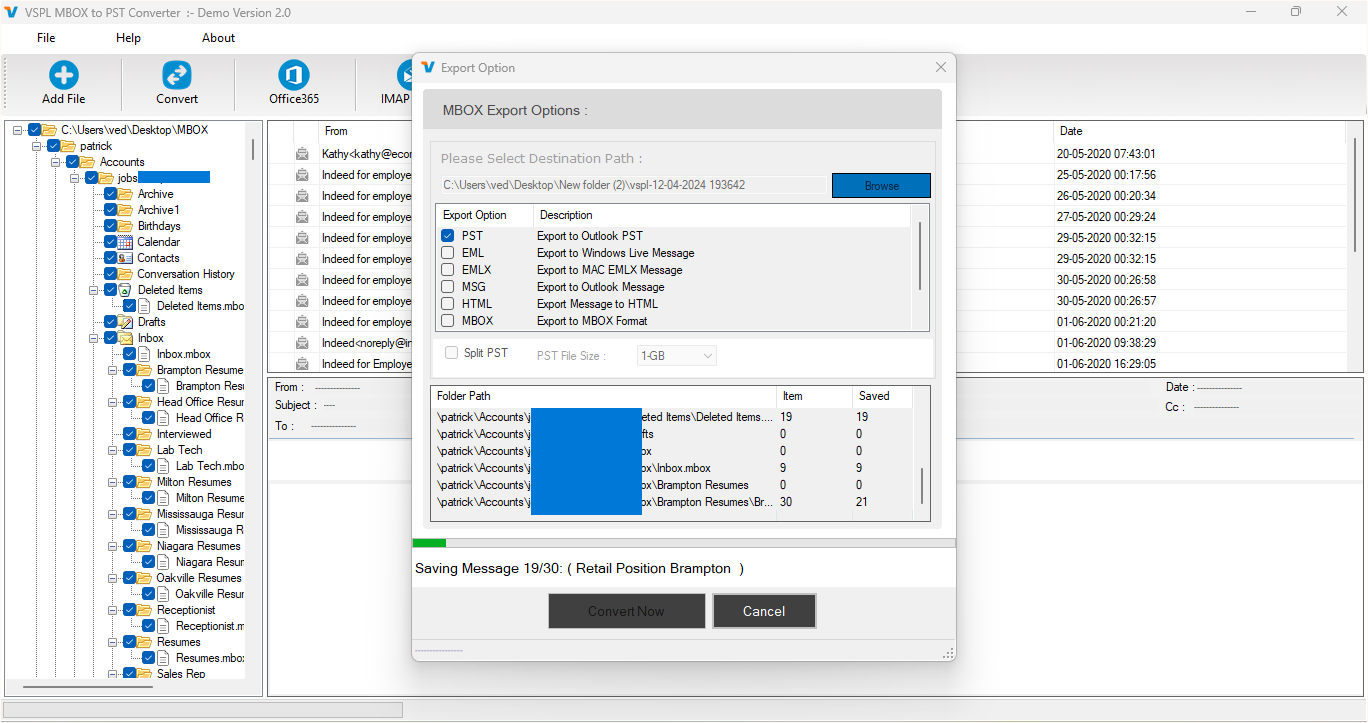This screenshot has width=1368, height=723.
Task: Click the conversion progress bar
Action: [684, 543]
